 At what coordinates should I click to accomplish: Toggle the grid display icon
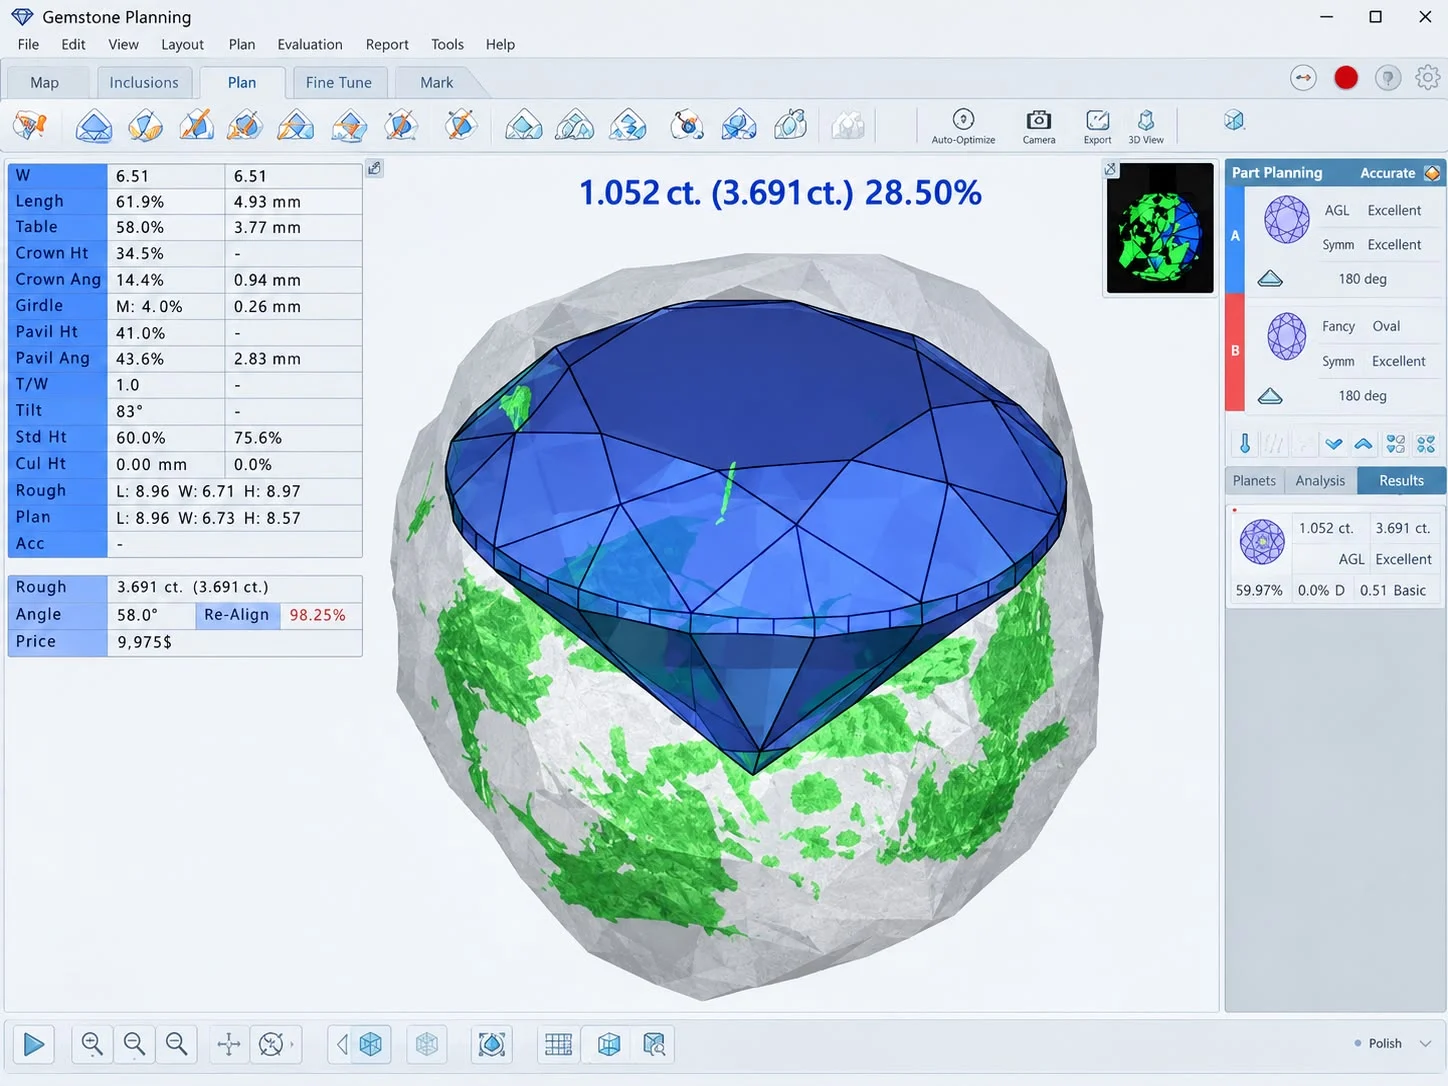coord(559,1044)
